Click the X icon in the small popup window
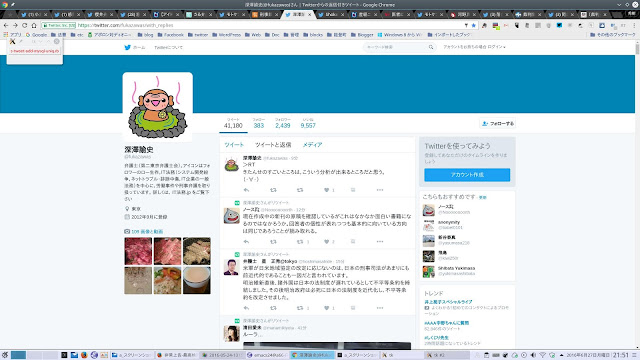The image size is (640, 360). point(12,41)
